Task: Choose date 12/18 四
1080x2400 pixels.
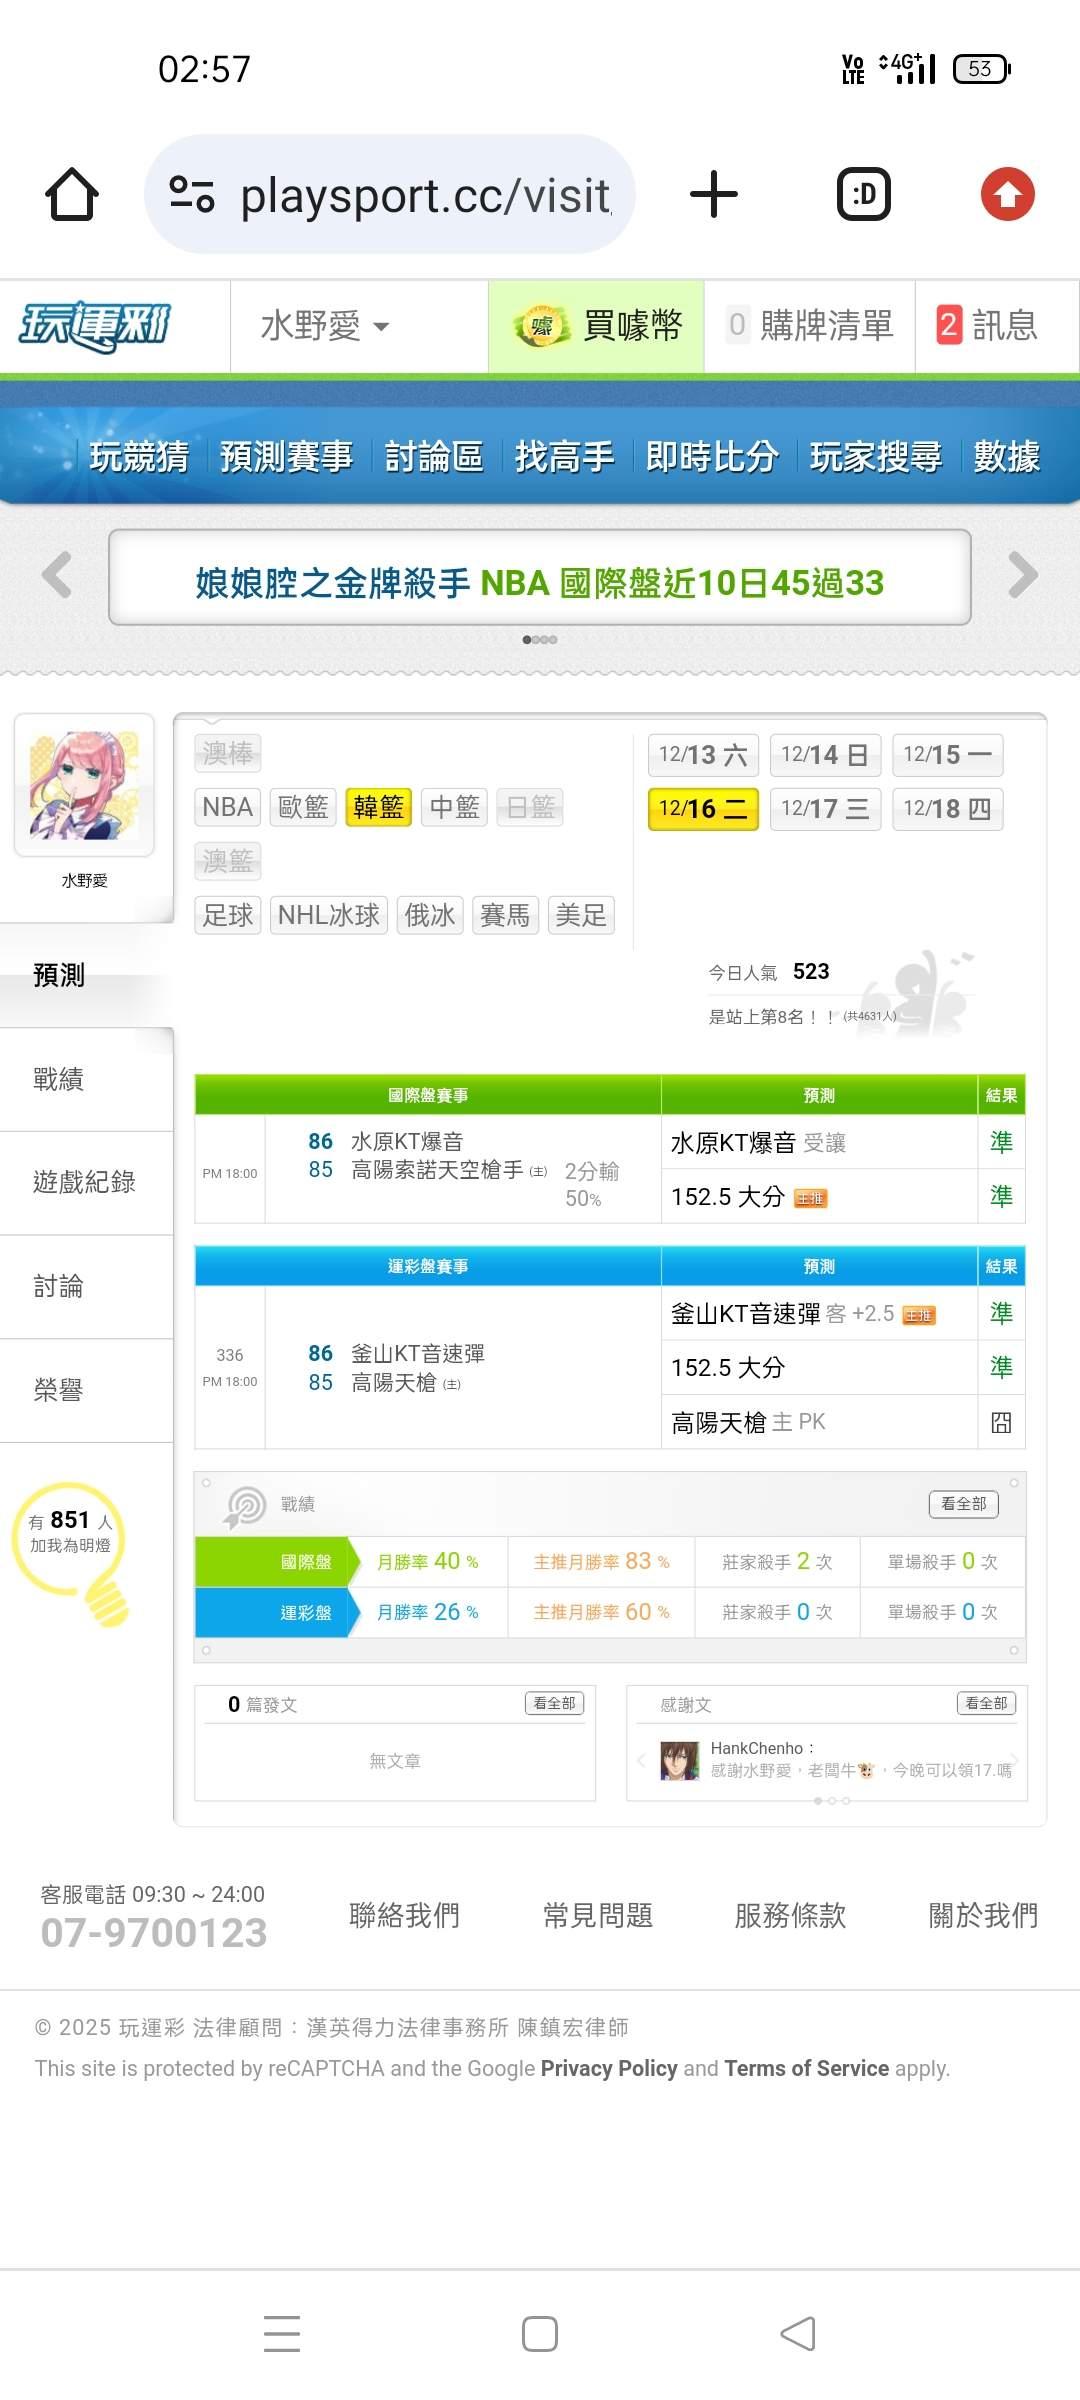Action: click(947, 809)
